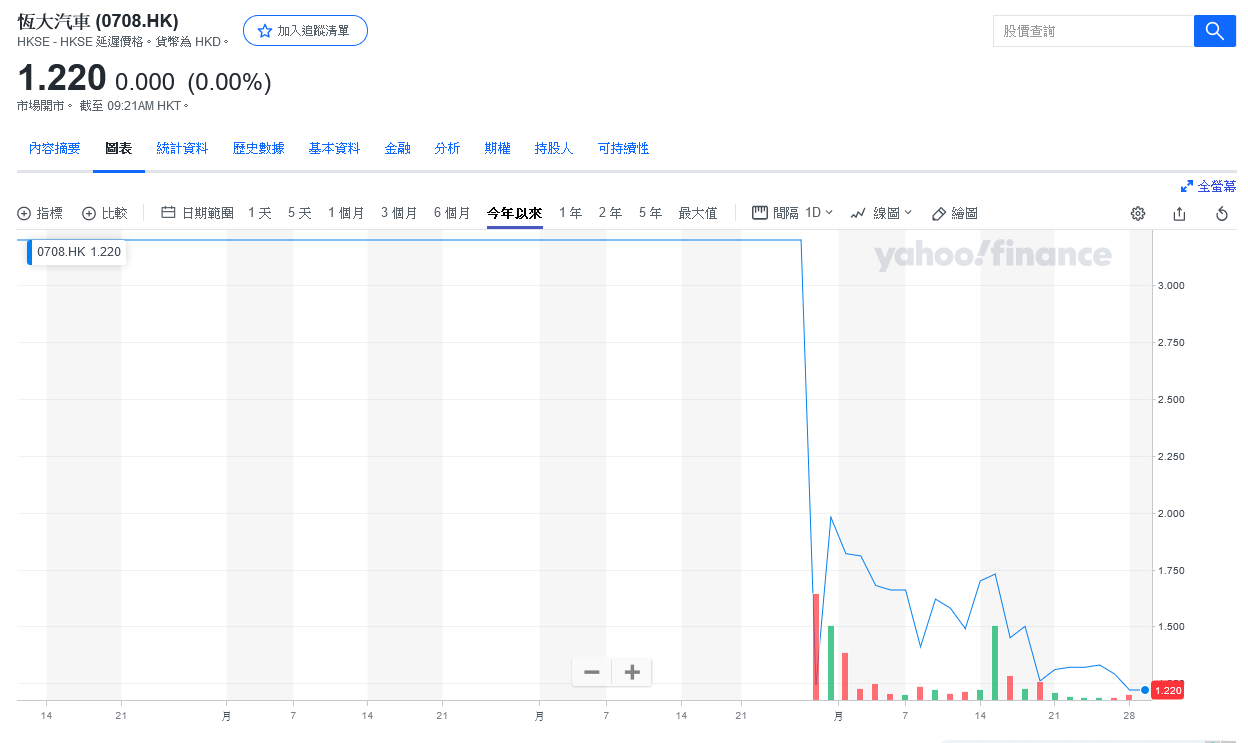This screenshot has width=1248, height=743.
Task: Click the 股價查詢 search field
Action: point(1094,31)
